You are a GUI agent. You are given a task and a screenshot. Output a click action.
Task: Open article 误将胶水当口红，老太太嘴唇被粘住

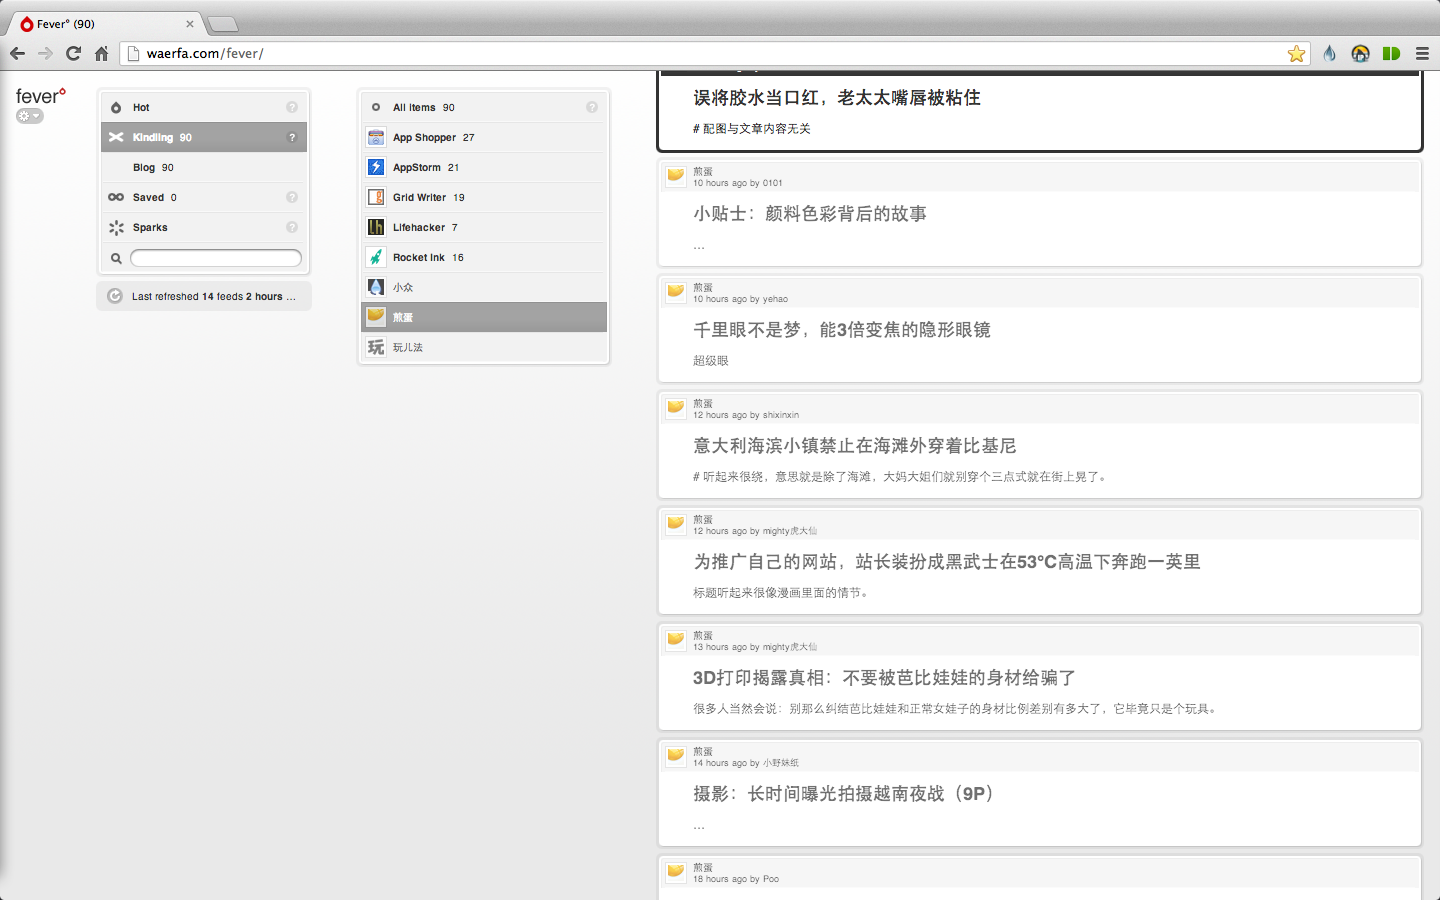tap(837, 98)
